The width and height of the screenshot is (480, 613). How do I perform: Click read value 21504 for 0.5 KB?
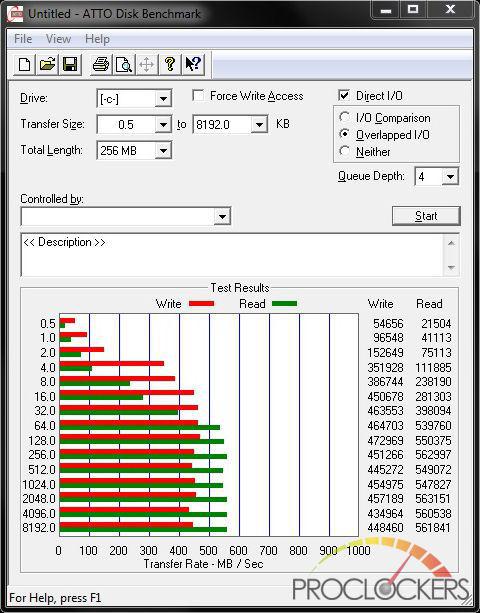click(436, 324)
